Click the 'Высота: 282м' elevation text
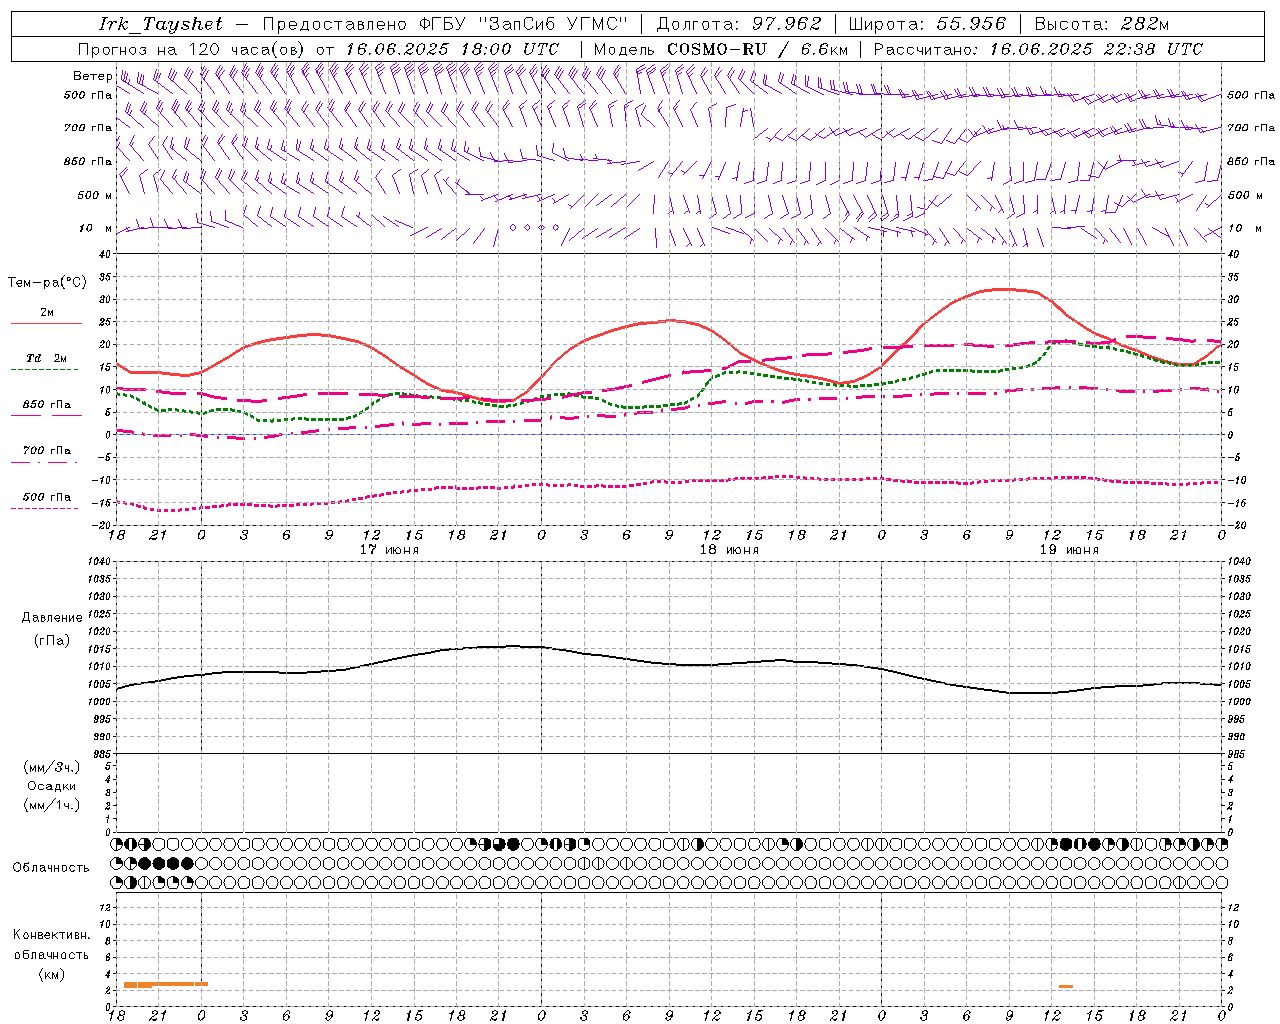The image size is (1280, 1024). click(1102, 24)
